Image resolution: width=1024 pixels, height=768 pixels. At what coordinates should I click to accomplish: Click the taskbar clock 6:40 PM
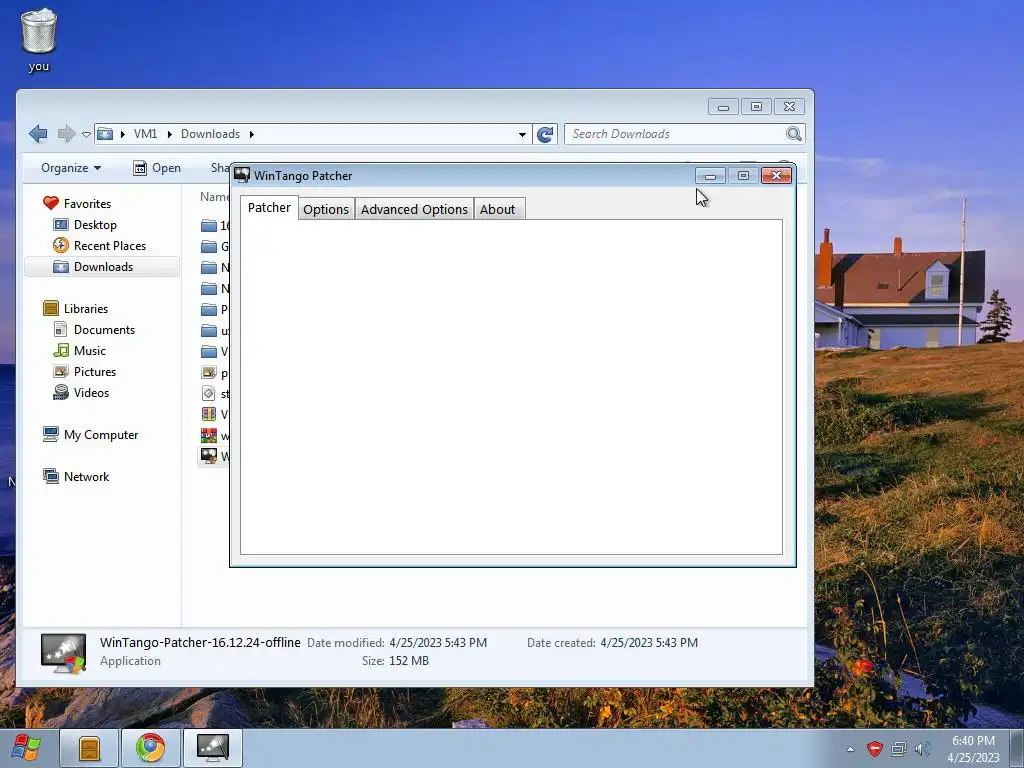[973, 741]
